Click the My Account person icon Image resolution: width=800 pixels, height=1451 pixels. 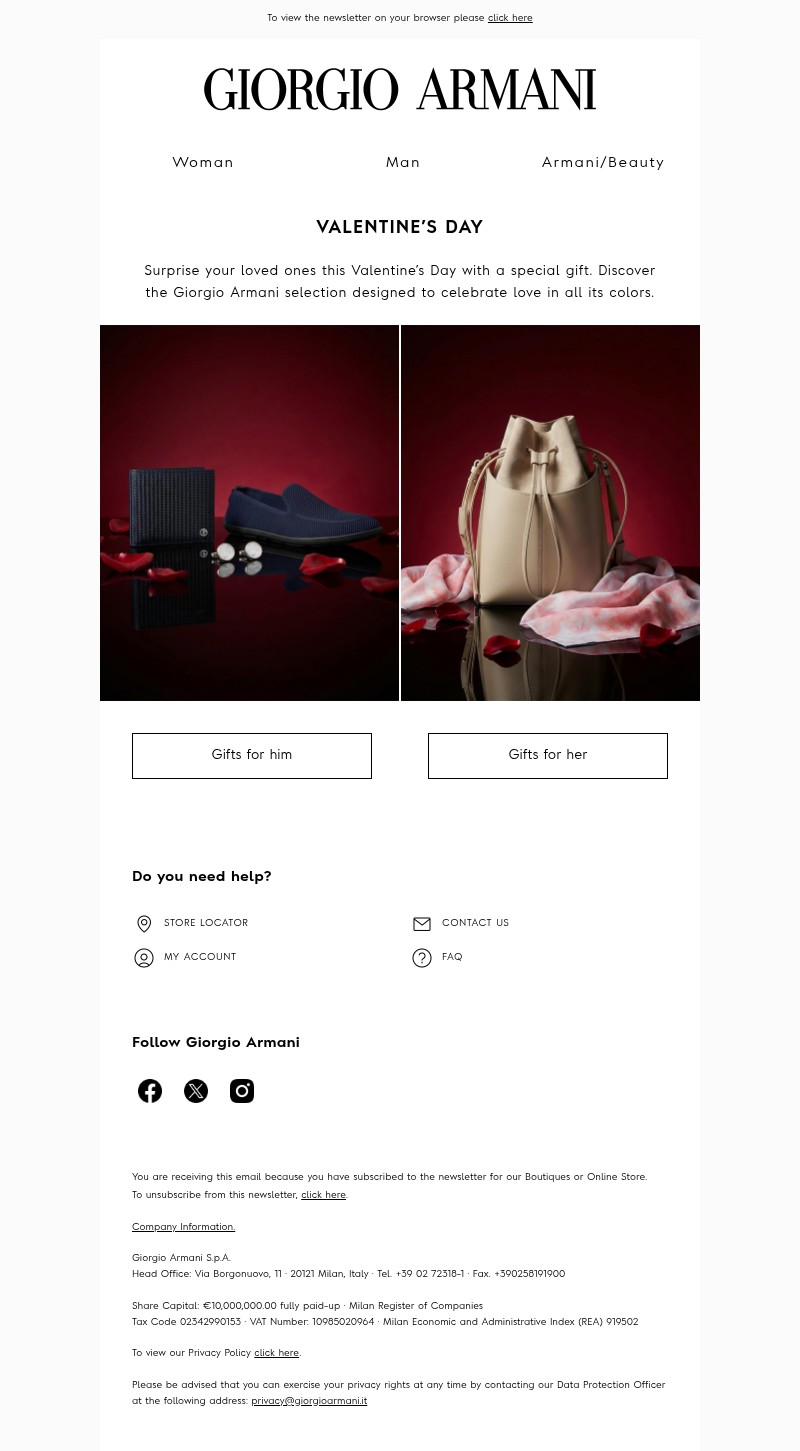click(144, 958)
